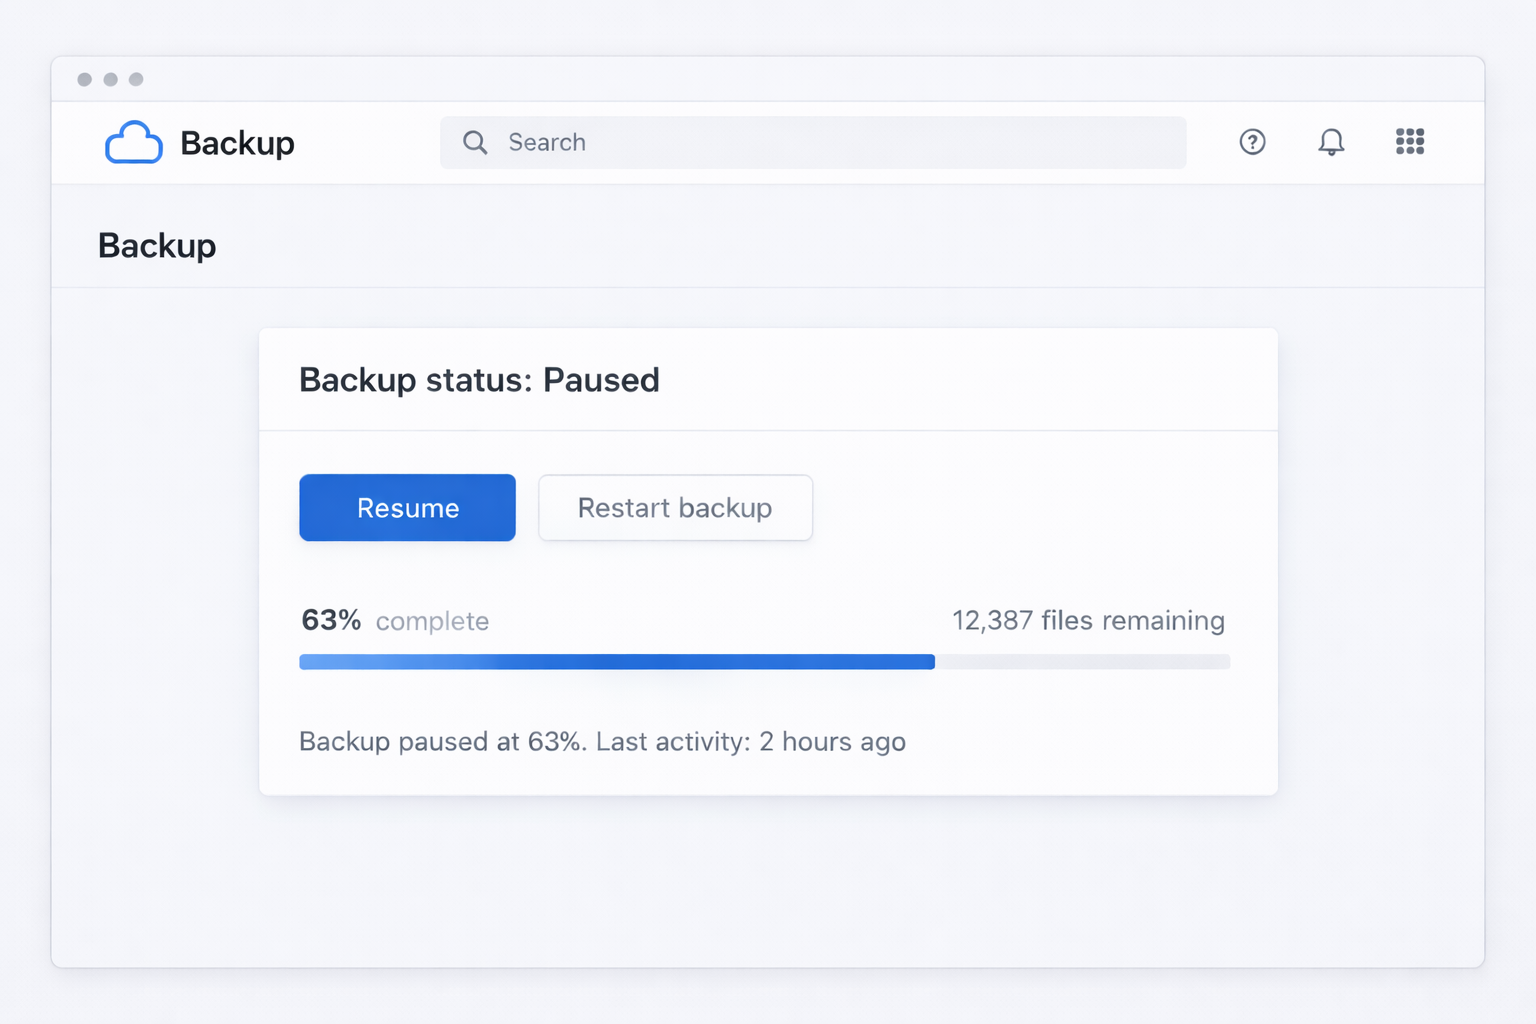1536x1024 pixels.
Task: Click the 'Backup status: Paused' card title
Action: tap(479, 380)
